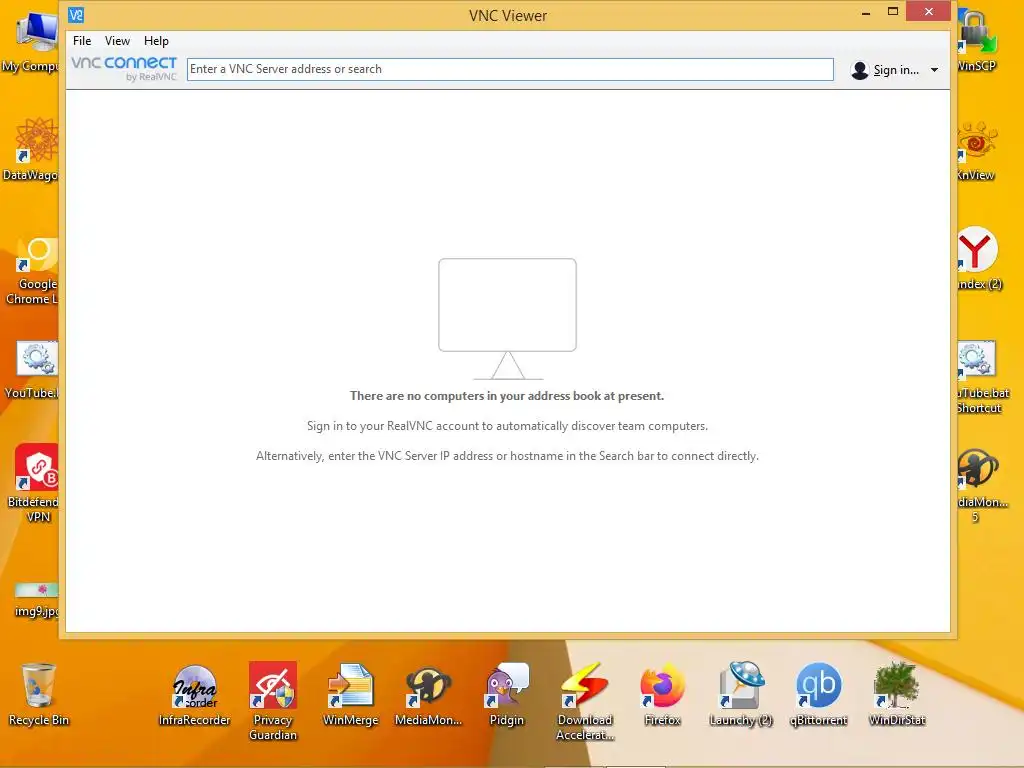1024x768 pixels.
Task: Select the MediaMonkey icon in bottom row
Action: click(428, 694)
